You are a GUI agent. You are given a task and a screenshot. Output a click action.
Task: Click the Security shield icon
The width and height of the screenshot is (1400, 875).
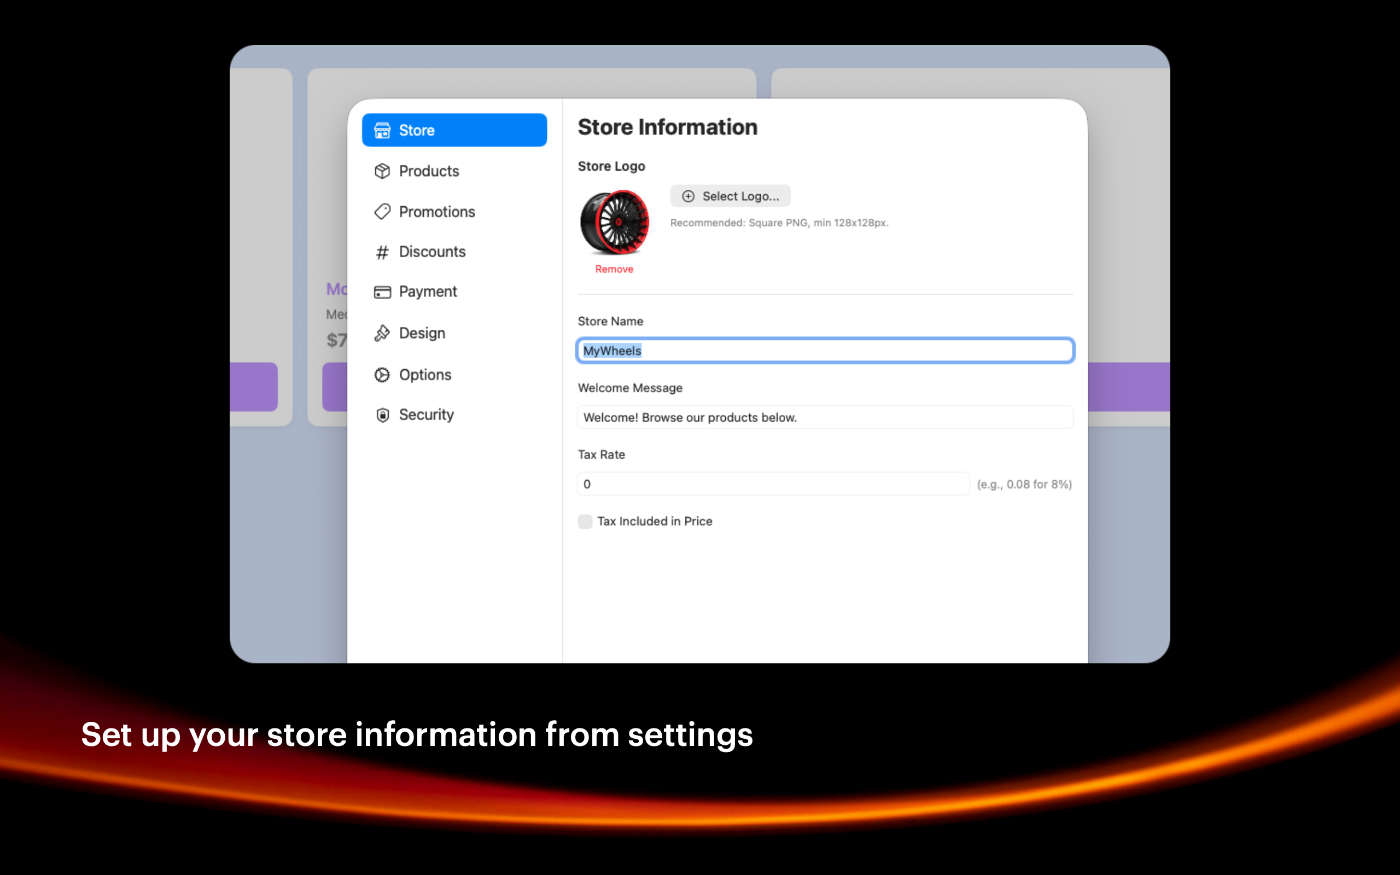[x=382, y=415]
